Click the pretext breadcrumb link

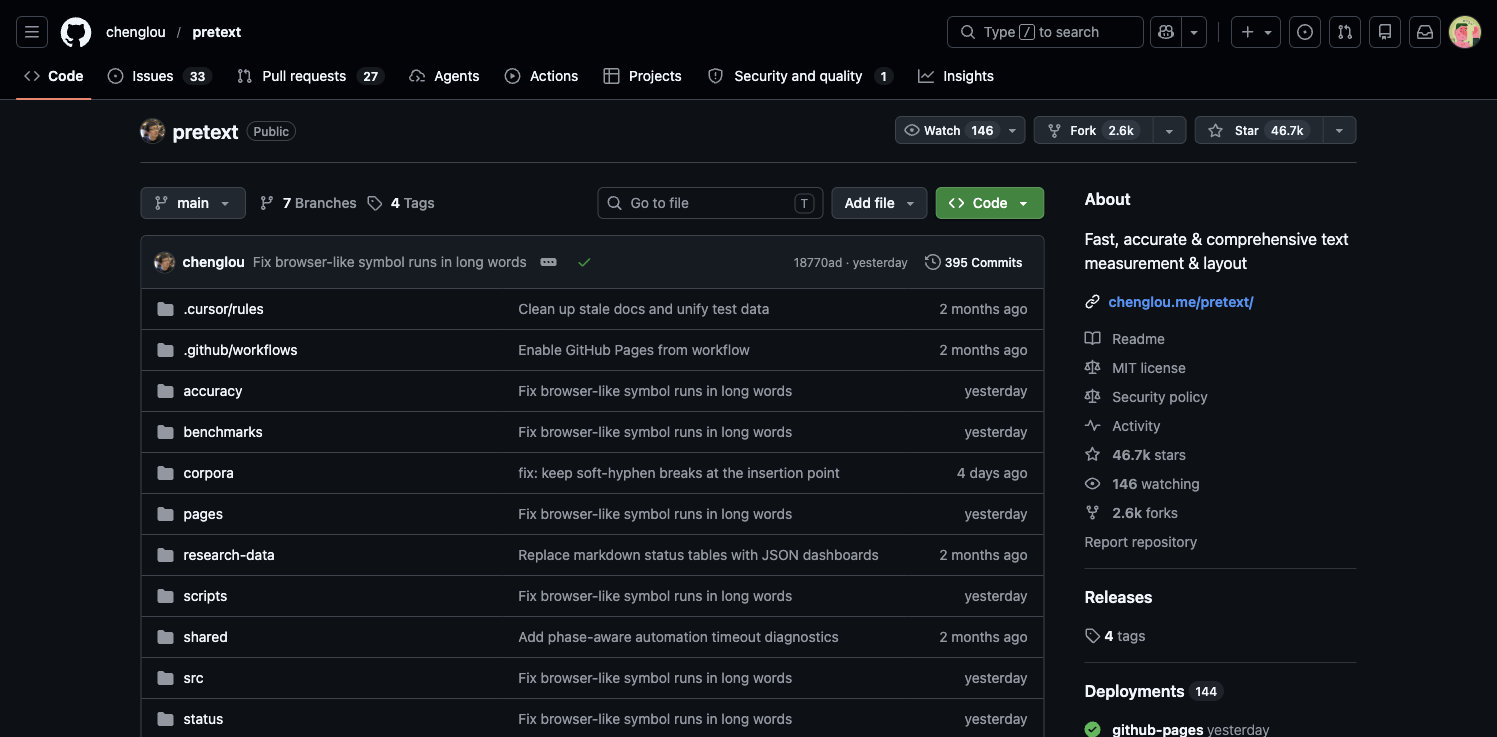coord(217,32)
